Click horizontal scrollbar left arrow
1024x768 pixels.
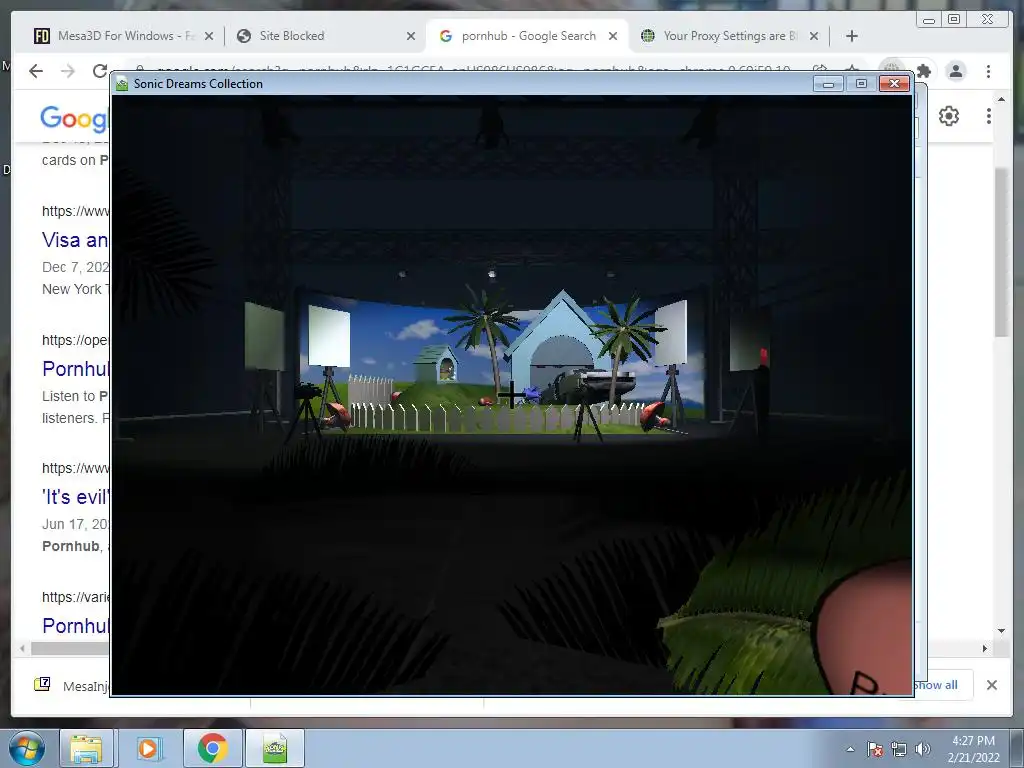coord(23,648)
